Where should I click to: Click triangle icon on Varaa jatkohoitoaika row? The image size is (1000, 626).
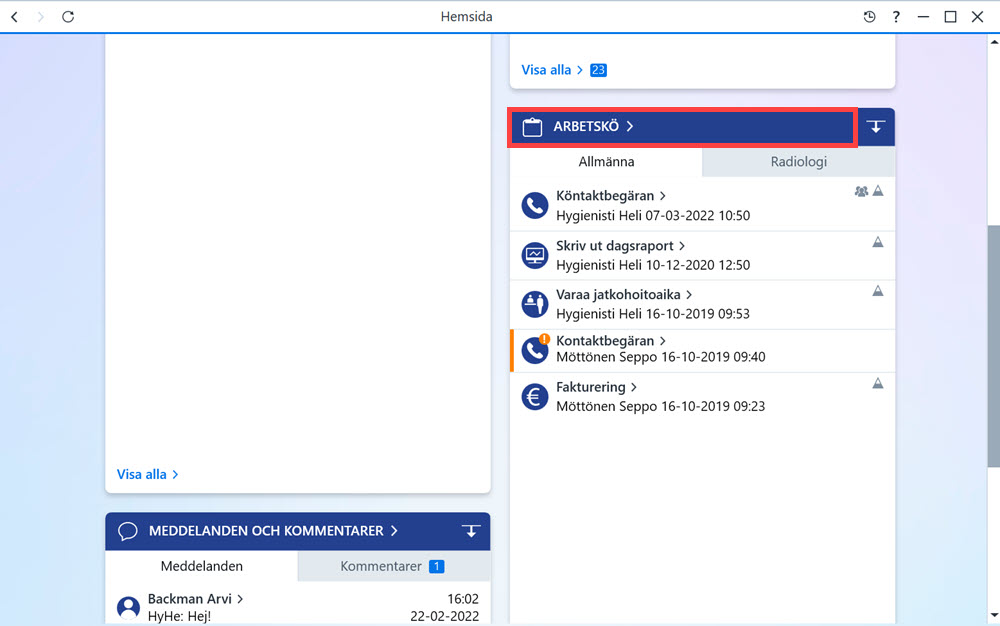[878, 291]
